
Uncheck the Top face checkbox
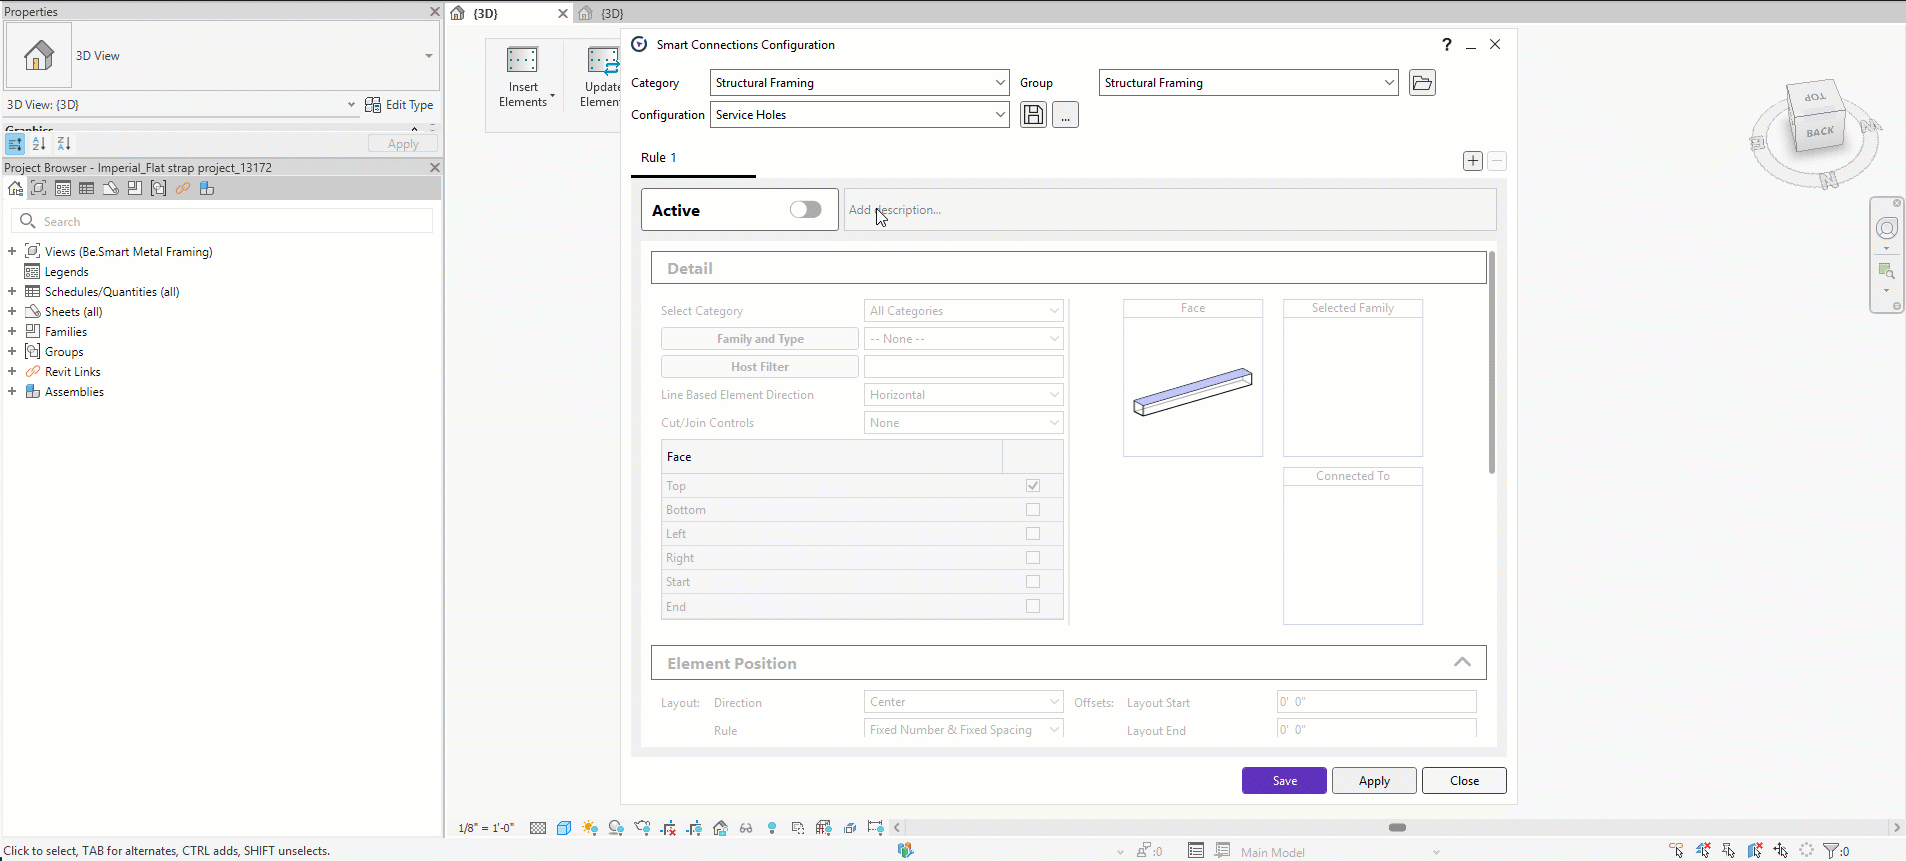click(1033, 486)
